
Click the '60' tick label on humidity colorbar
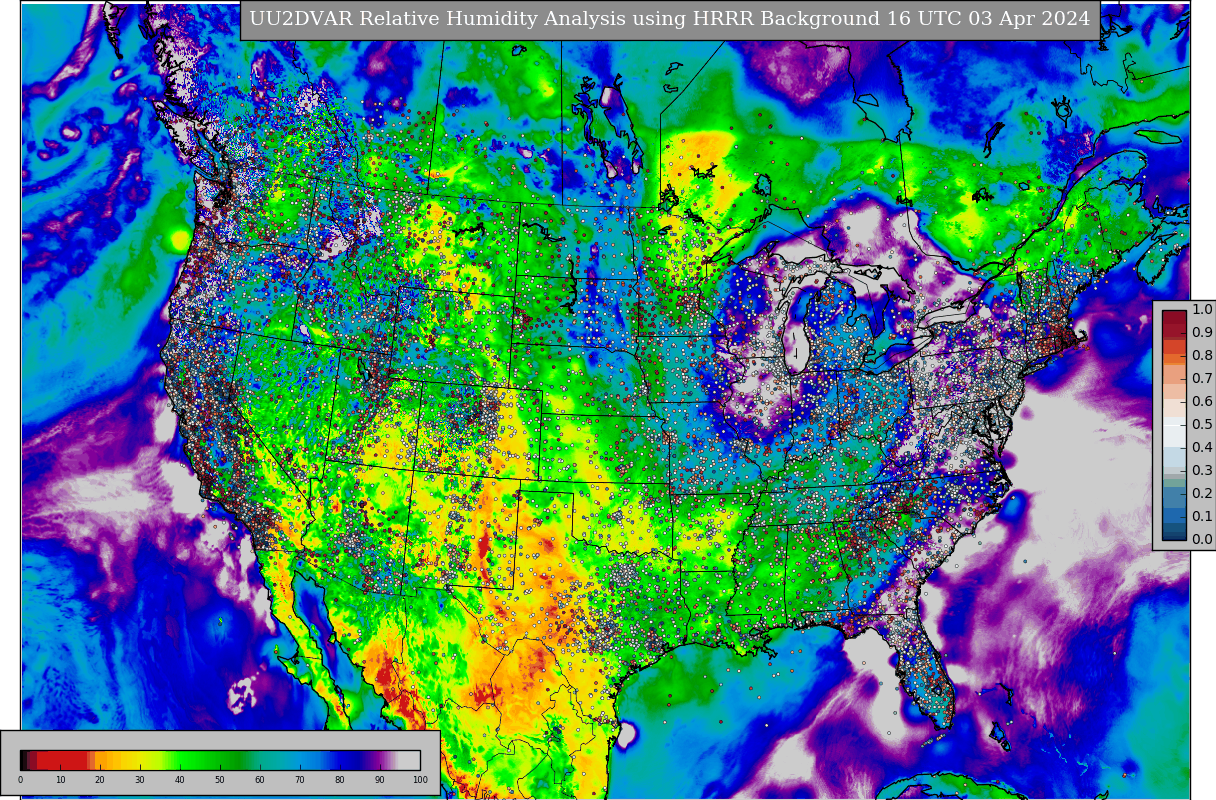click(x=260, y=780)
